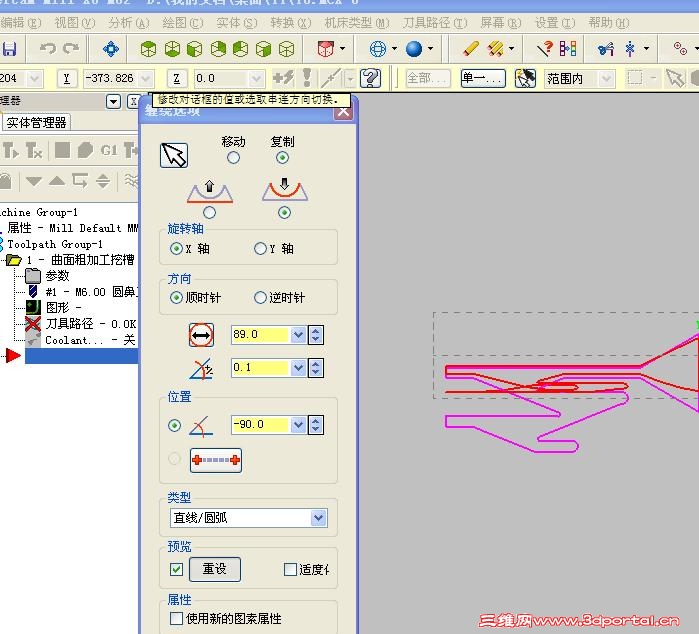Open the Z coordinate 0.0 dropdown
Image resolution: width=699 pixels, height=634 pixels.
tap(256, 79)
